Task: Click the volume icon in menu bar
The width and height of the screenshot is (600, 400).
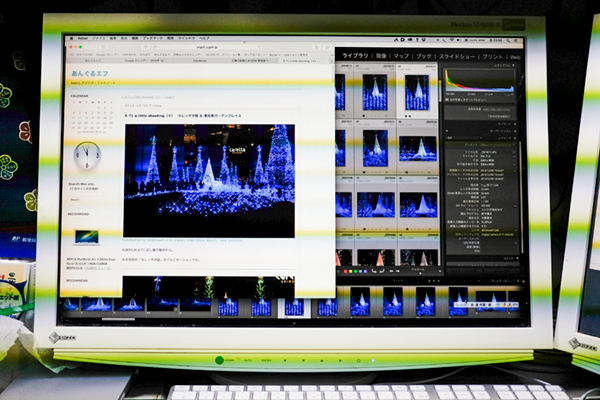Action: (458, 40)
